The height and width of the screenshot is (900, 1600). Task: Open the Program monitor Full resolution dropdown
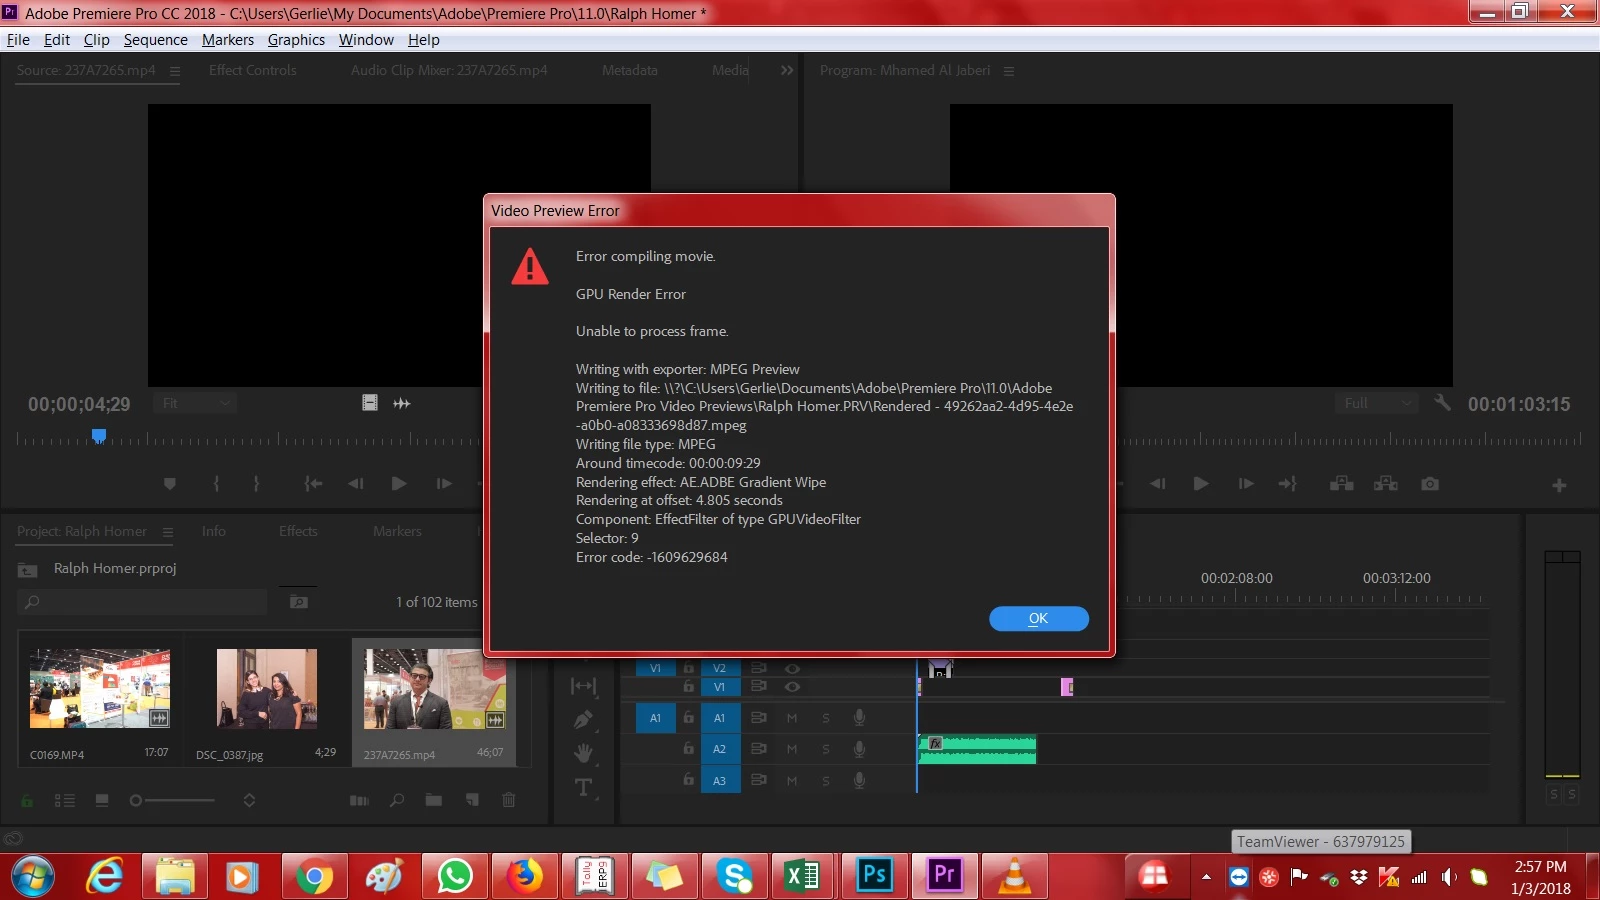tap(1377, 403)
